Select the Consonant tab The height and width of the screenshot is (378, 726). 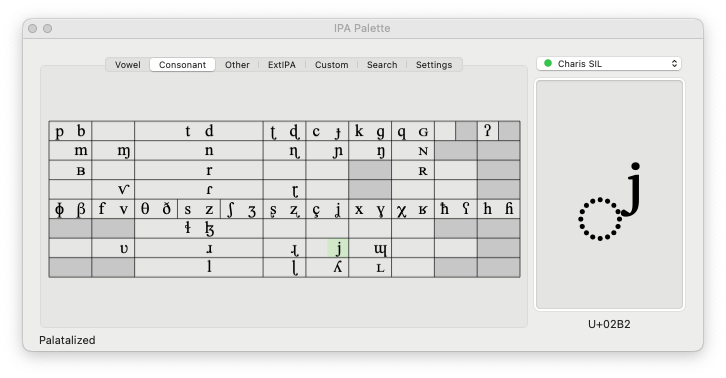click(182, 65)
